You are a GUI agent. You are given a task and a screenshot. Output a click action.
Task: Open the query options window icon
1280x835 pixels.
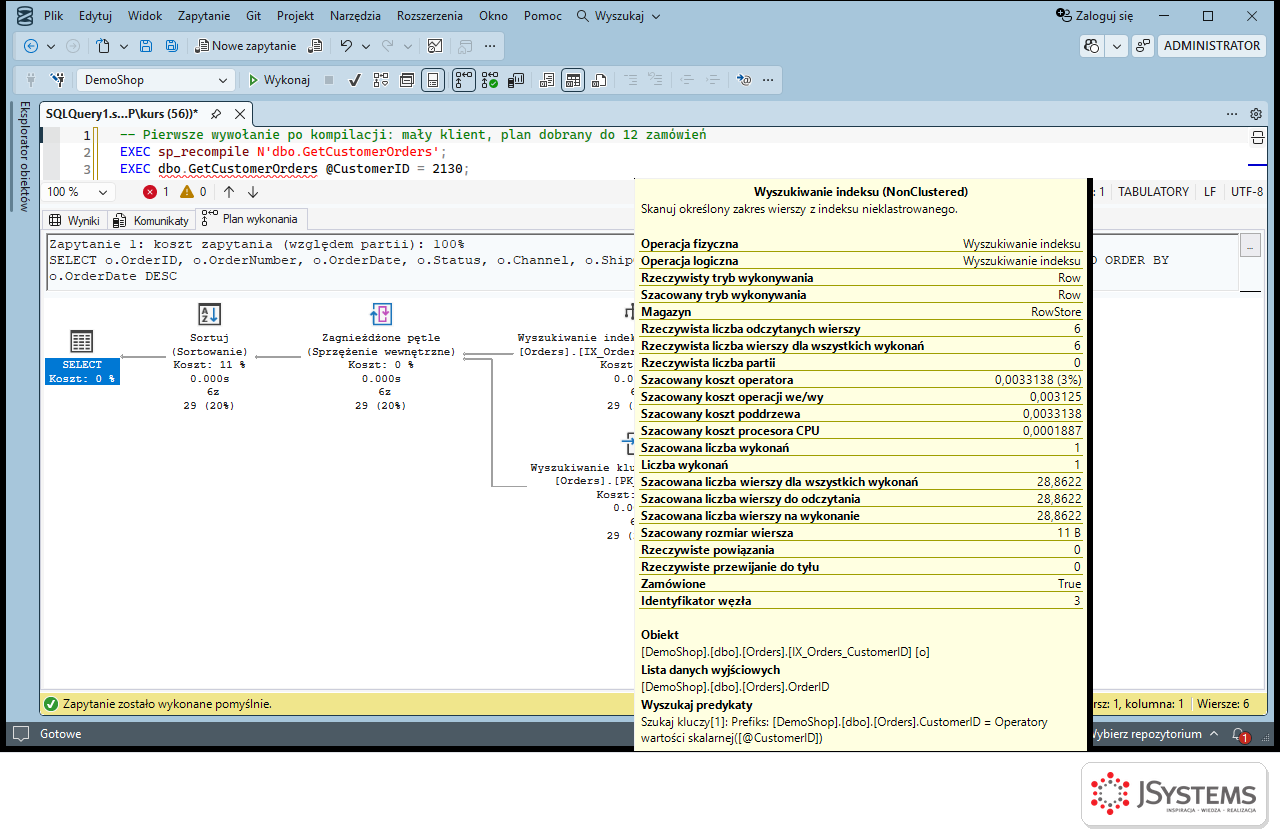click(407, 80)
